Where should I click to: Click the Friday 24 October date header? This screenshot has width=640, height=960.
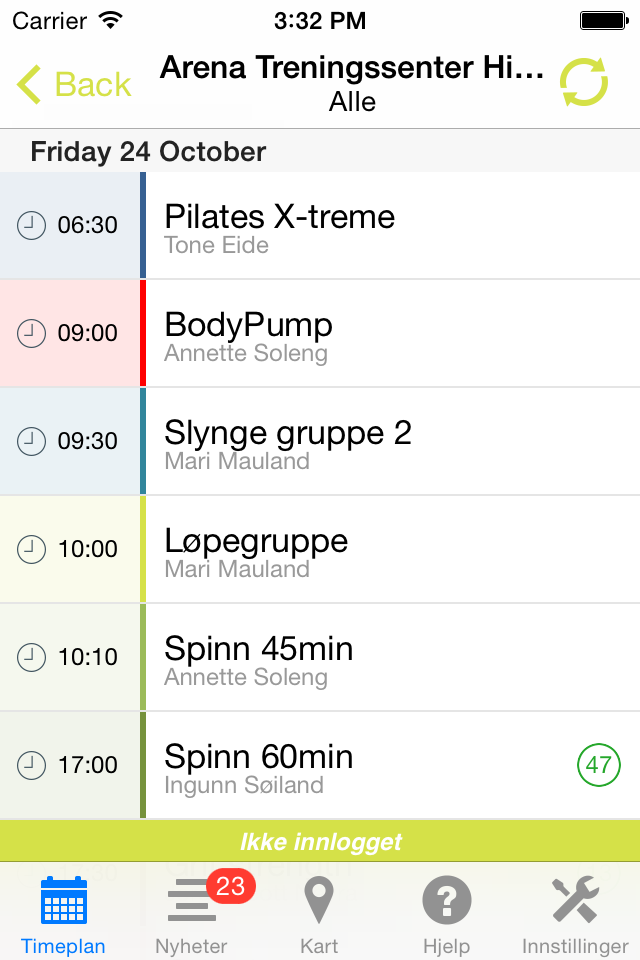click(148, 151)
